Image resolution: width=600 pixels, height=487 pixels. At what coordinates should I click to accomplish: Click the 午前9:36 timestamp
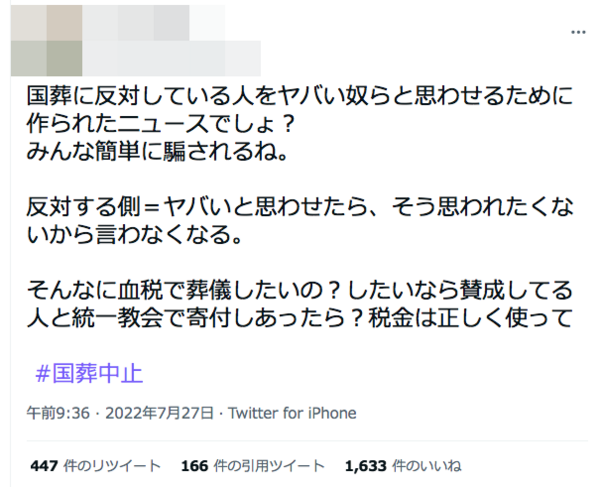tap(58, 413)
